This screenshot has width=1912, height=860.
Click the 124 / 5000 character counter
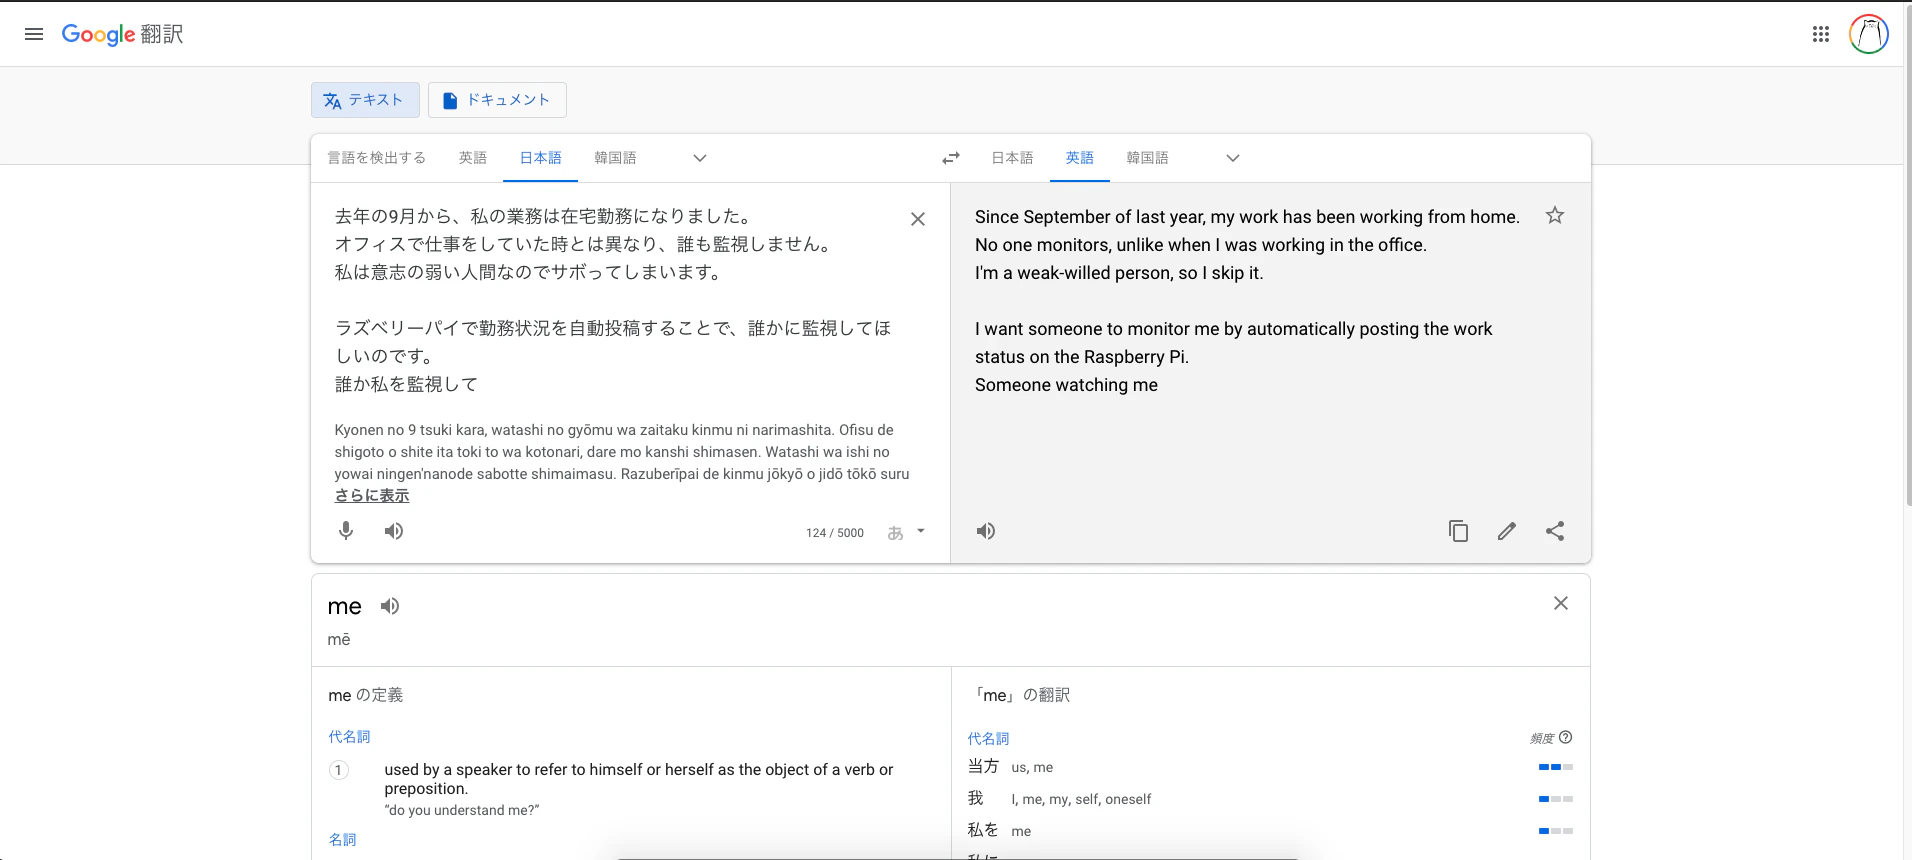point(835,533)
